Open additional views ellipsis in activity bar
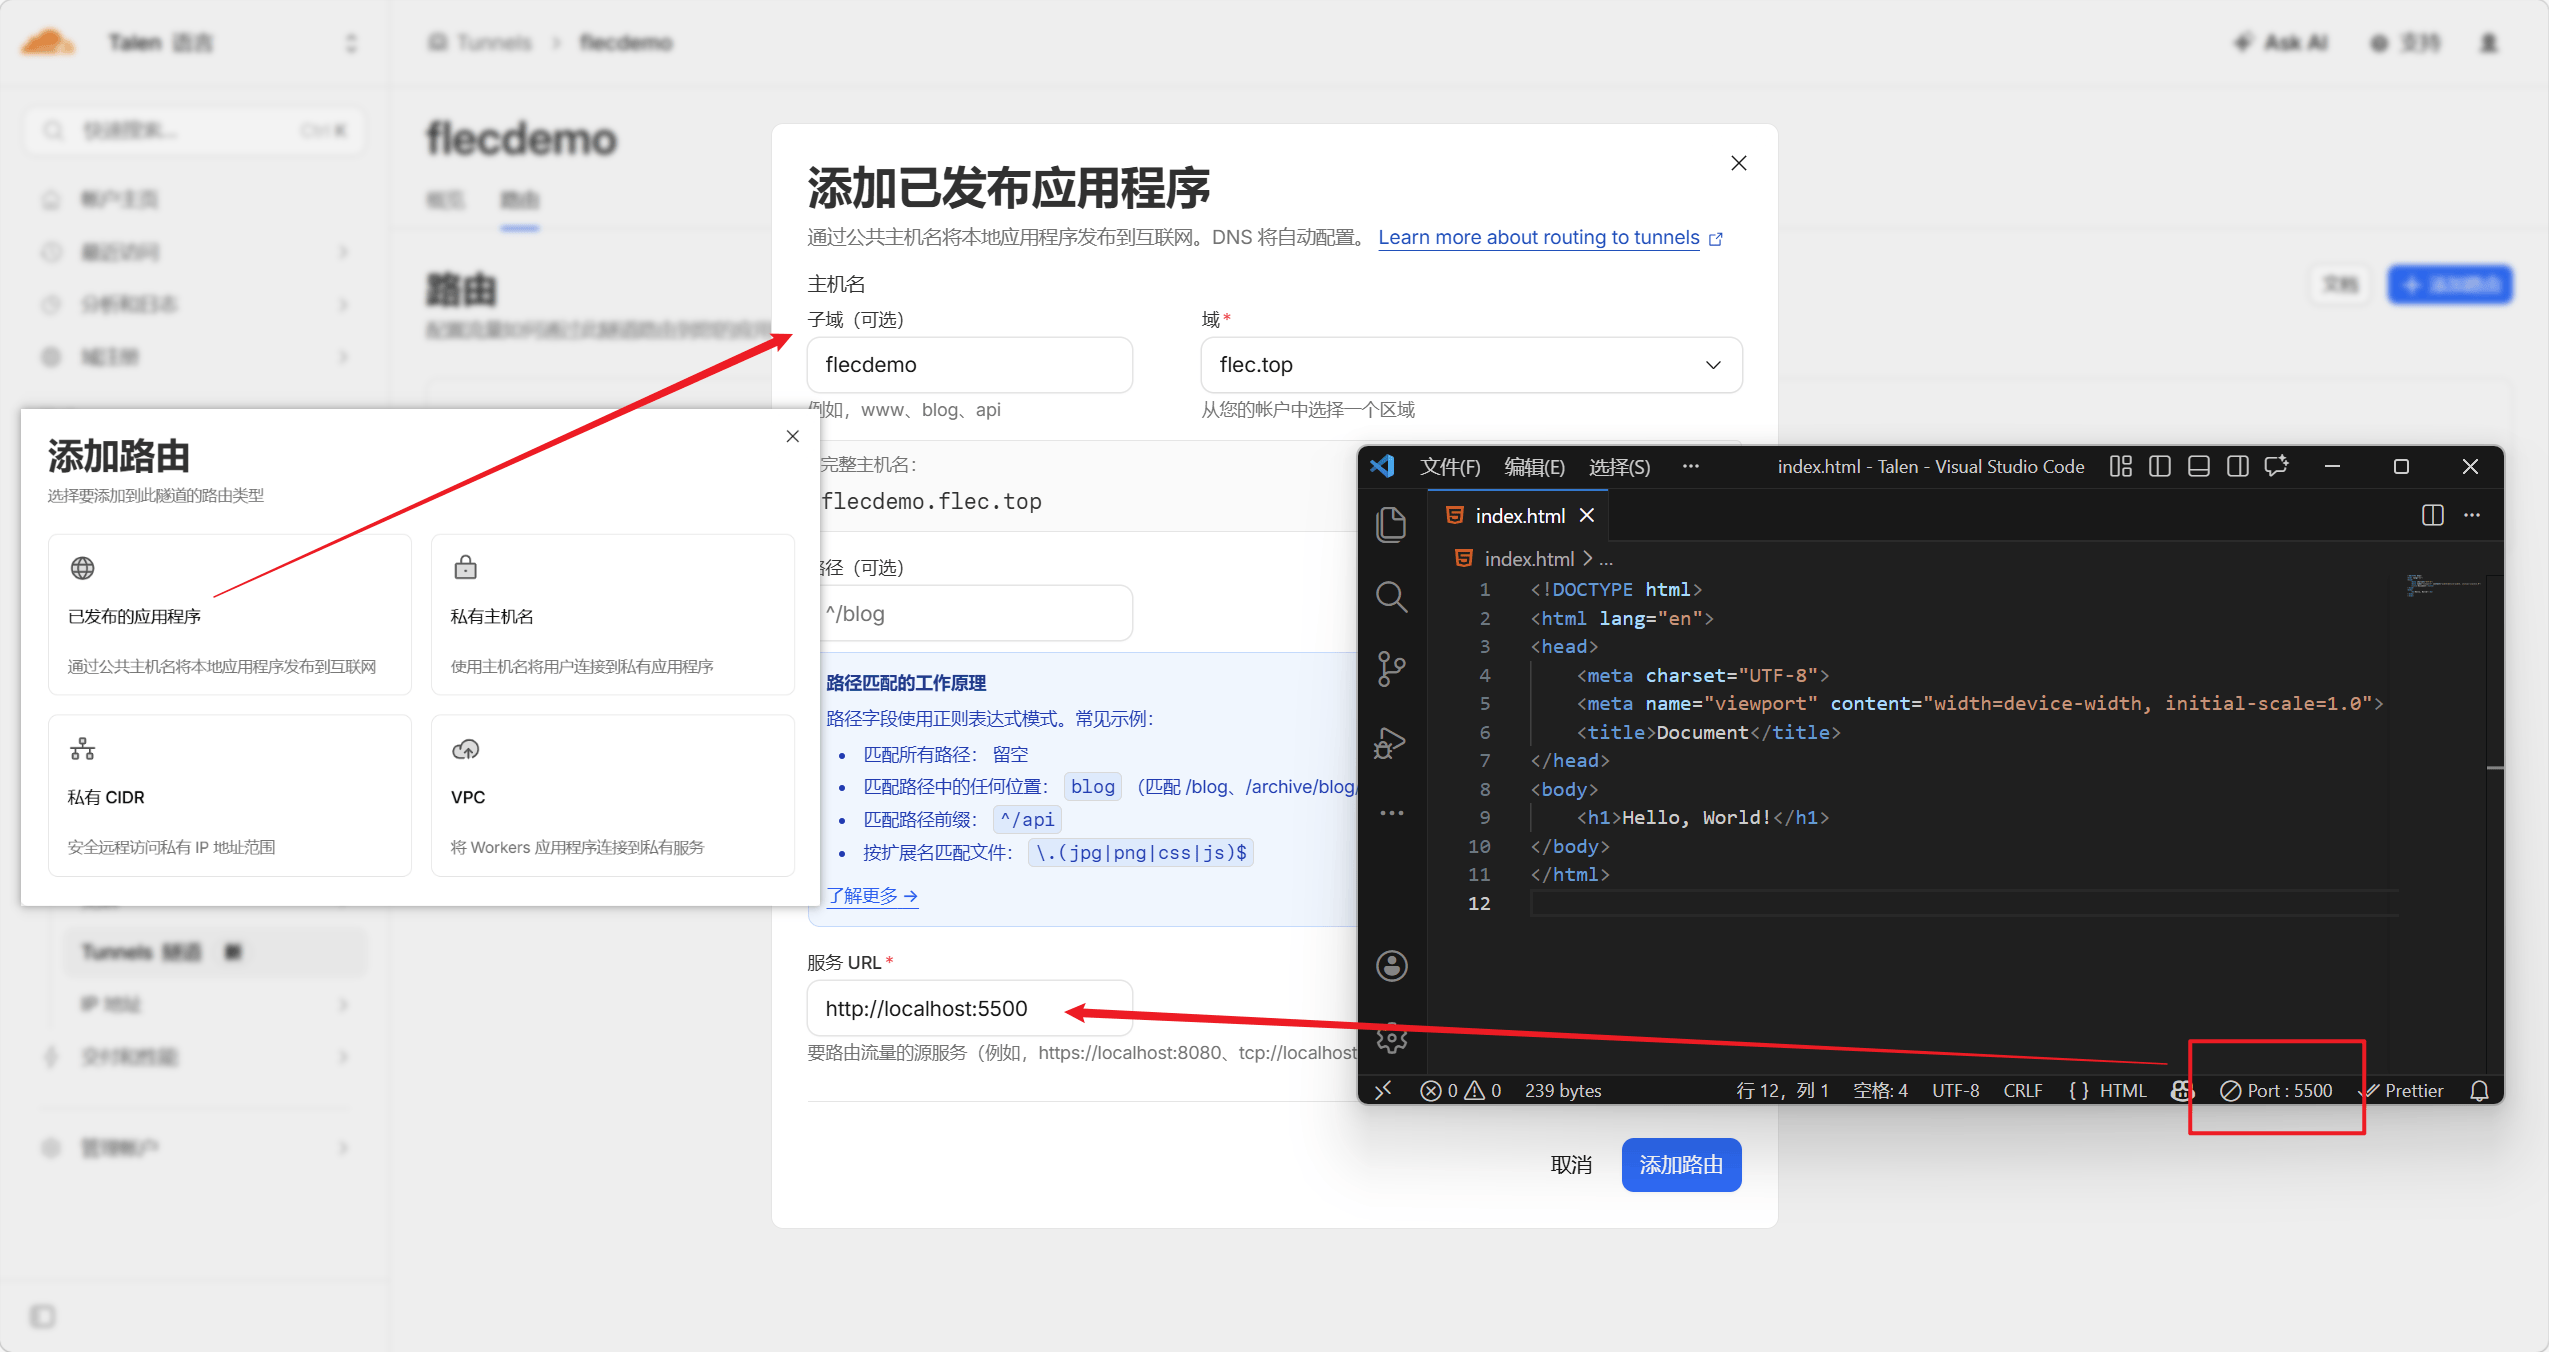2549x1352 pixels. click(1391, 813)
